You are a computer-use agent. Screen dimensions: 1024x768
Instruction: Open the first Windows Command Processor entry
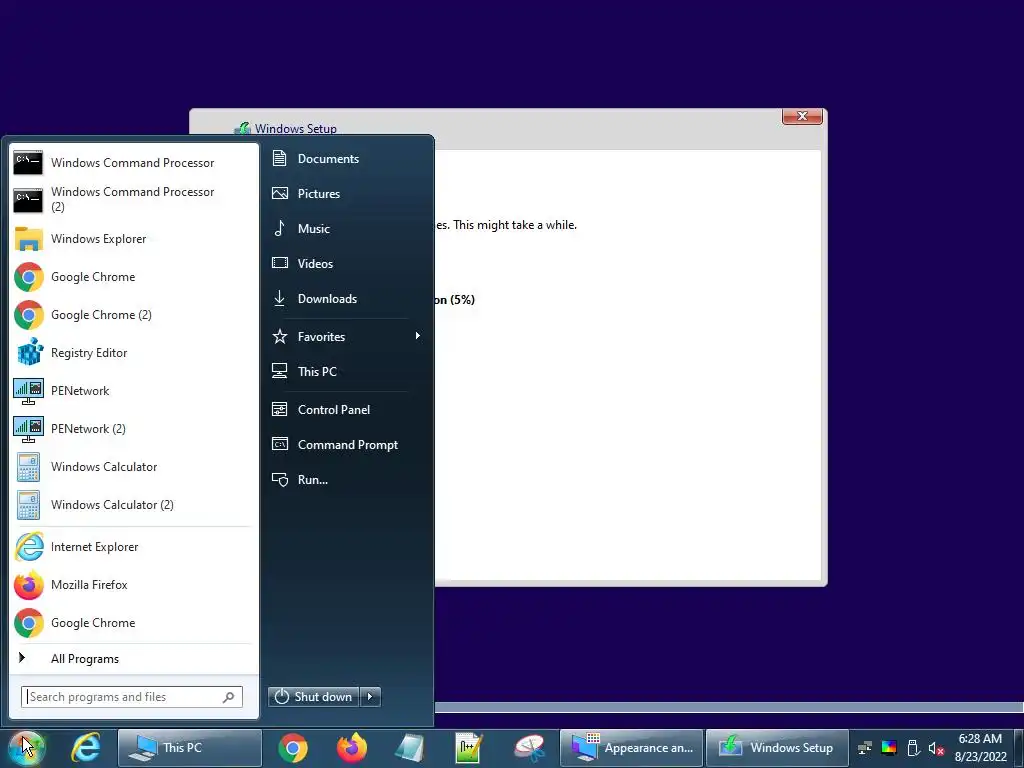coord(134,163)
